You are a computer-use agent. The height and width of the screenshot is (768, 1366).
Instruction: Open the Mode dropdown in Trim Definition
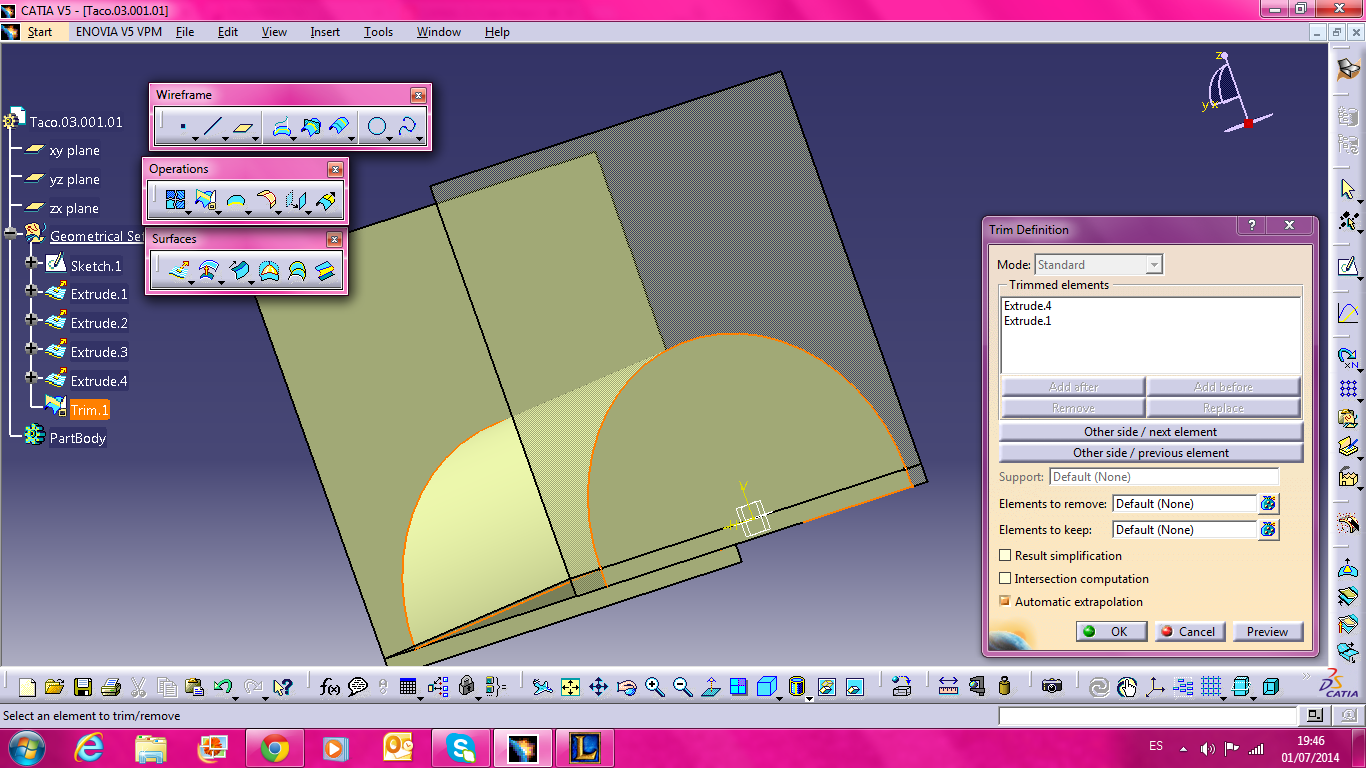pos(1155,264)
